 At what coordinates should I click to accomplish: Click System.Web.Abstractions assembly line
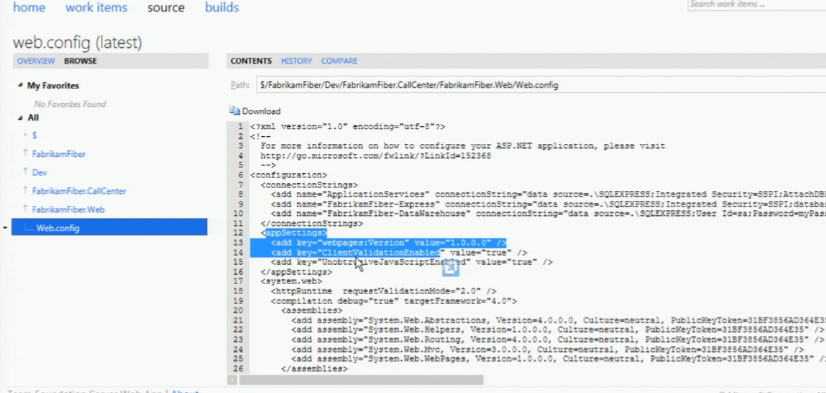click(558, 320)
